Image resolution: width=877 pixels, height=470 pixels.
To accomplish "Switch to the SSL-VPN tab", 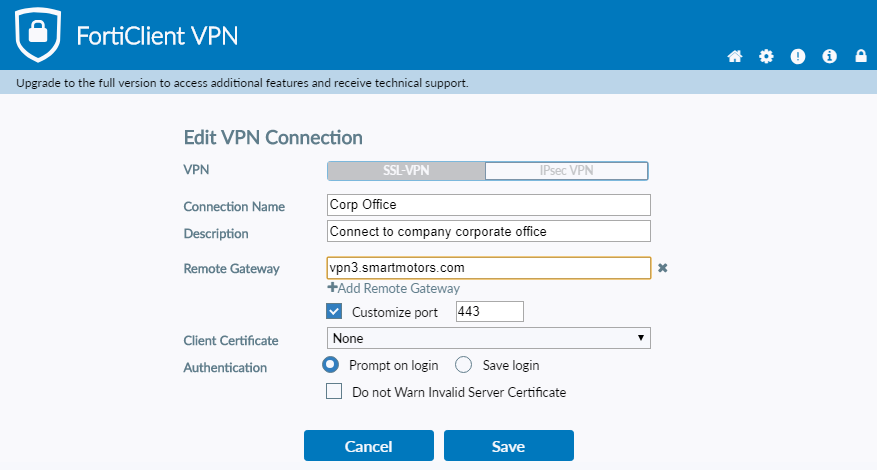I will pos(406,171).
